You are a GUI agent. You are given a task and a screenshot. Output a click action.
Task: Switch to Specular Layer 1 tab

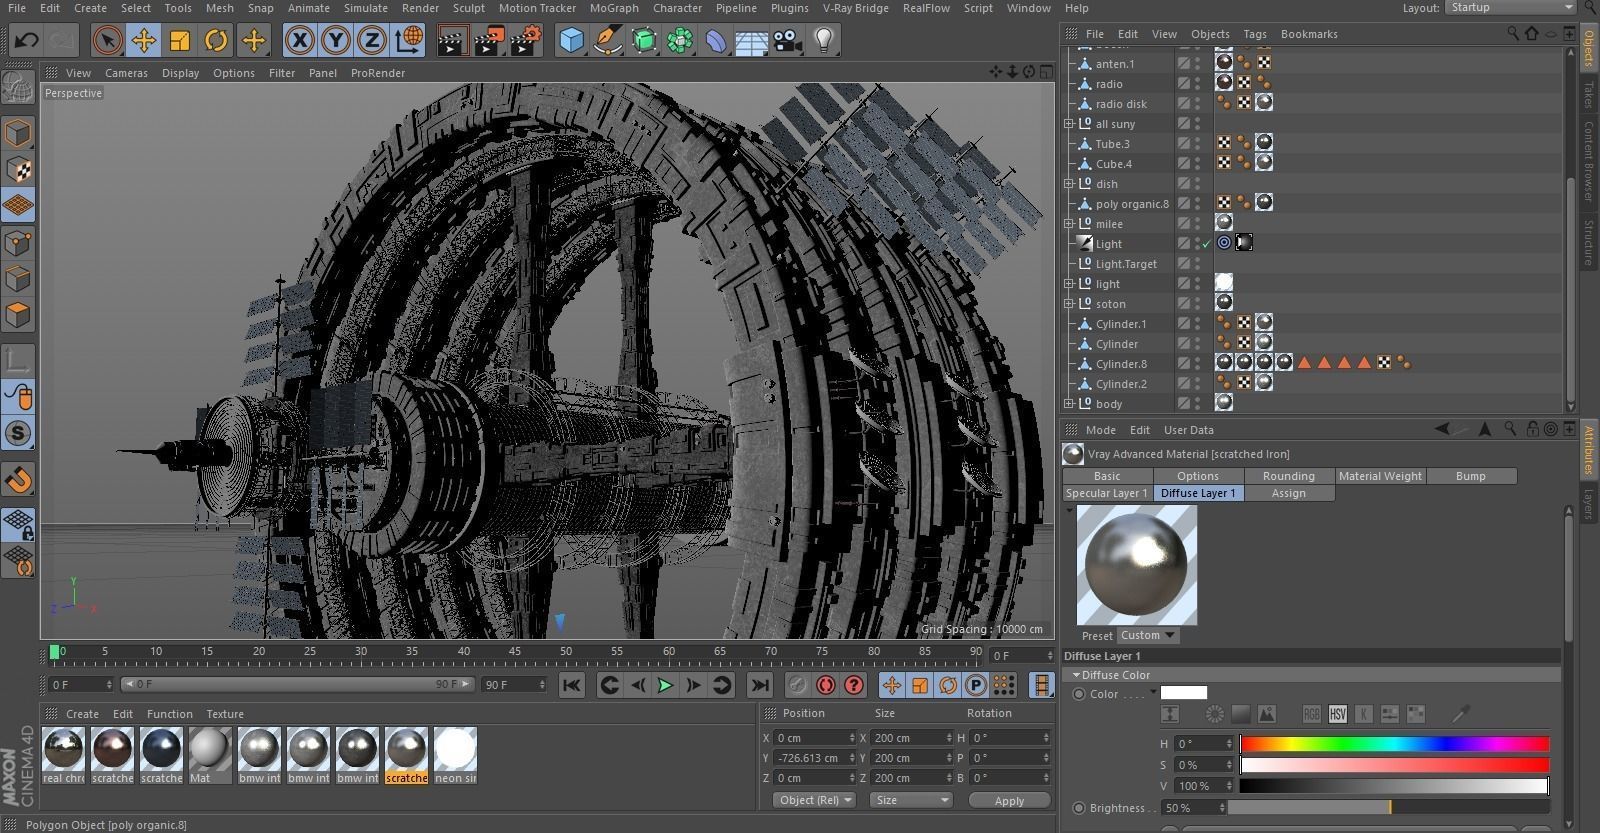(x=1107, y=493)
